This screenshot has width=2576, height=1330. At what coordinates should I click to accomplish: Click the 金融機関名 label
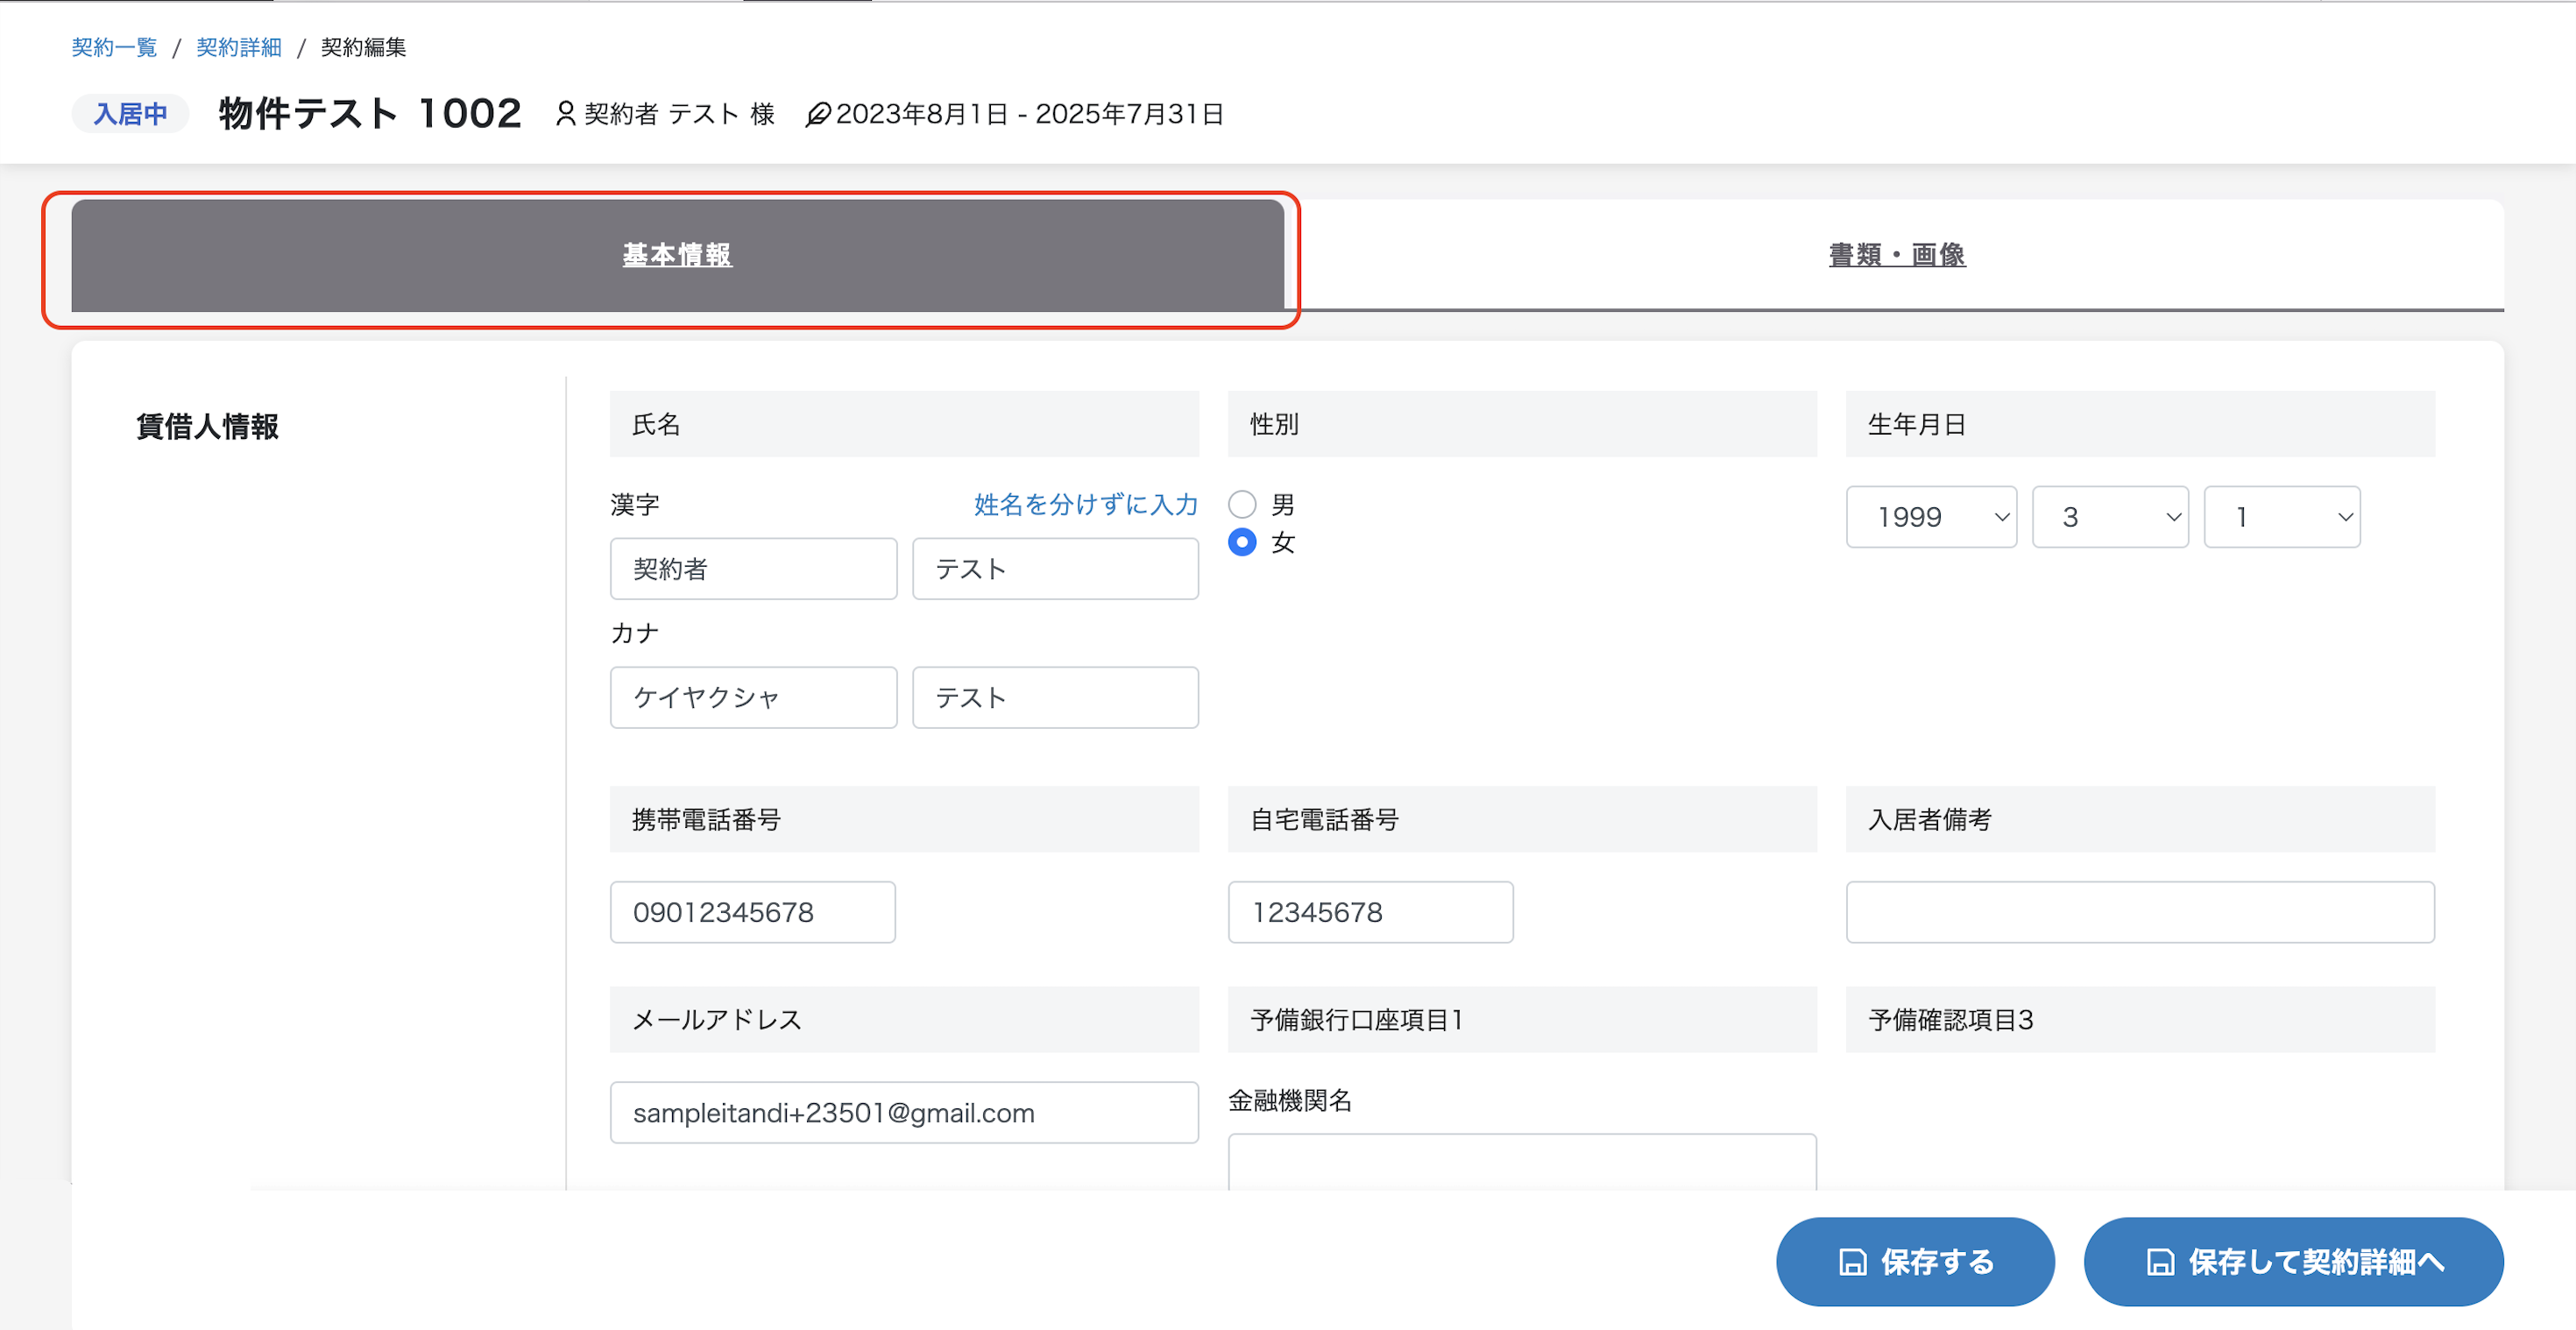(x=1290, y=1101)
